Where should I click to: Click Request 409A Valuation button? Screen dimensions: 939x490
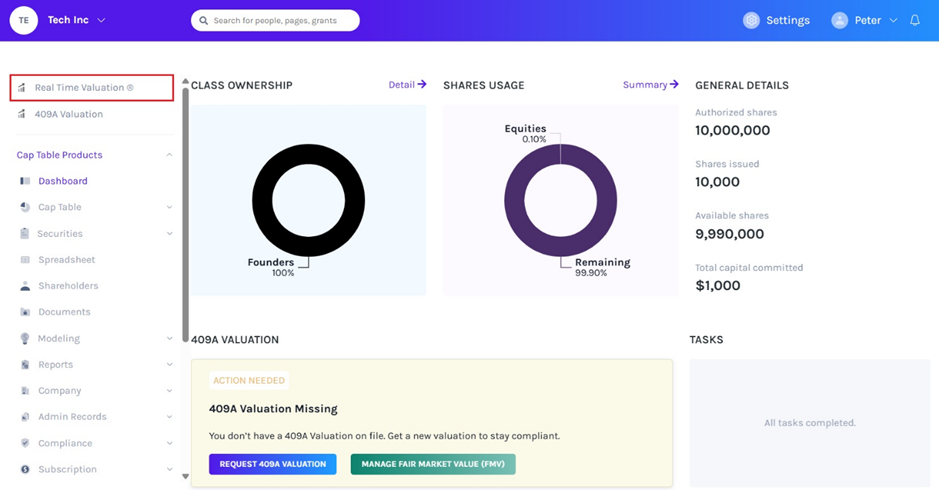[272, 464]
